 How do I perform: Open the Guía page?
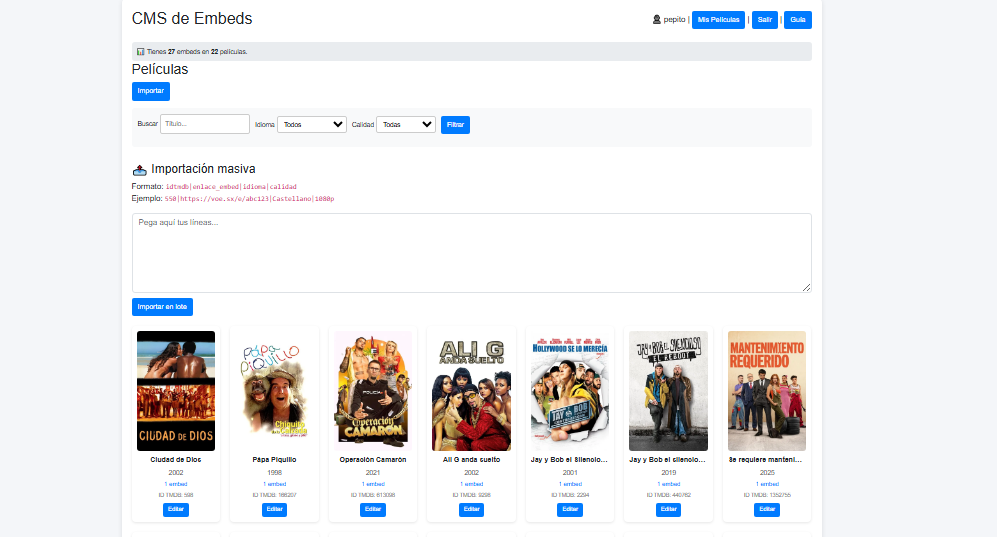pos(797,19)
